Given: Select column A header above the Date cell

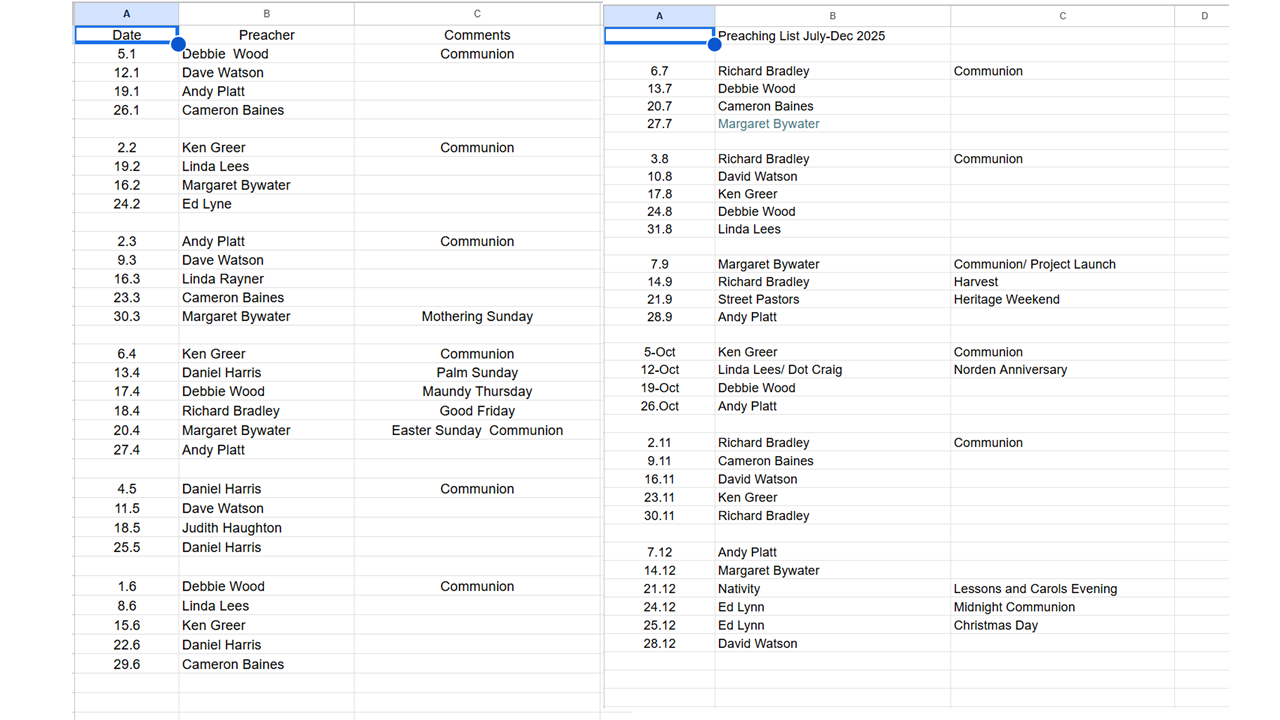Looking at the screenshot, I should point(127,14).
